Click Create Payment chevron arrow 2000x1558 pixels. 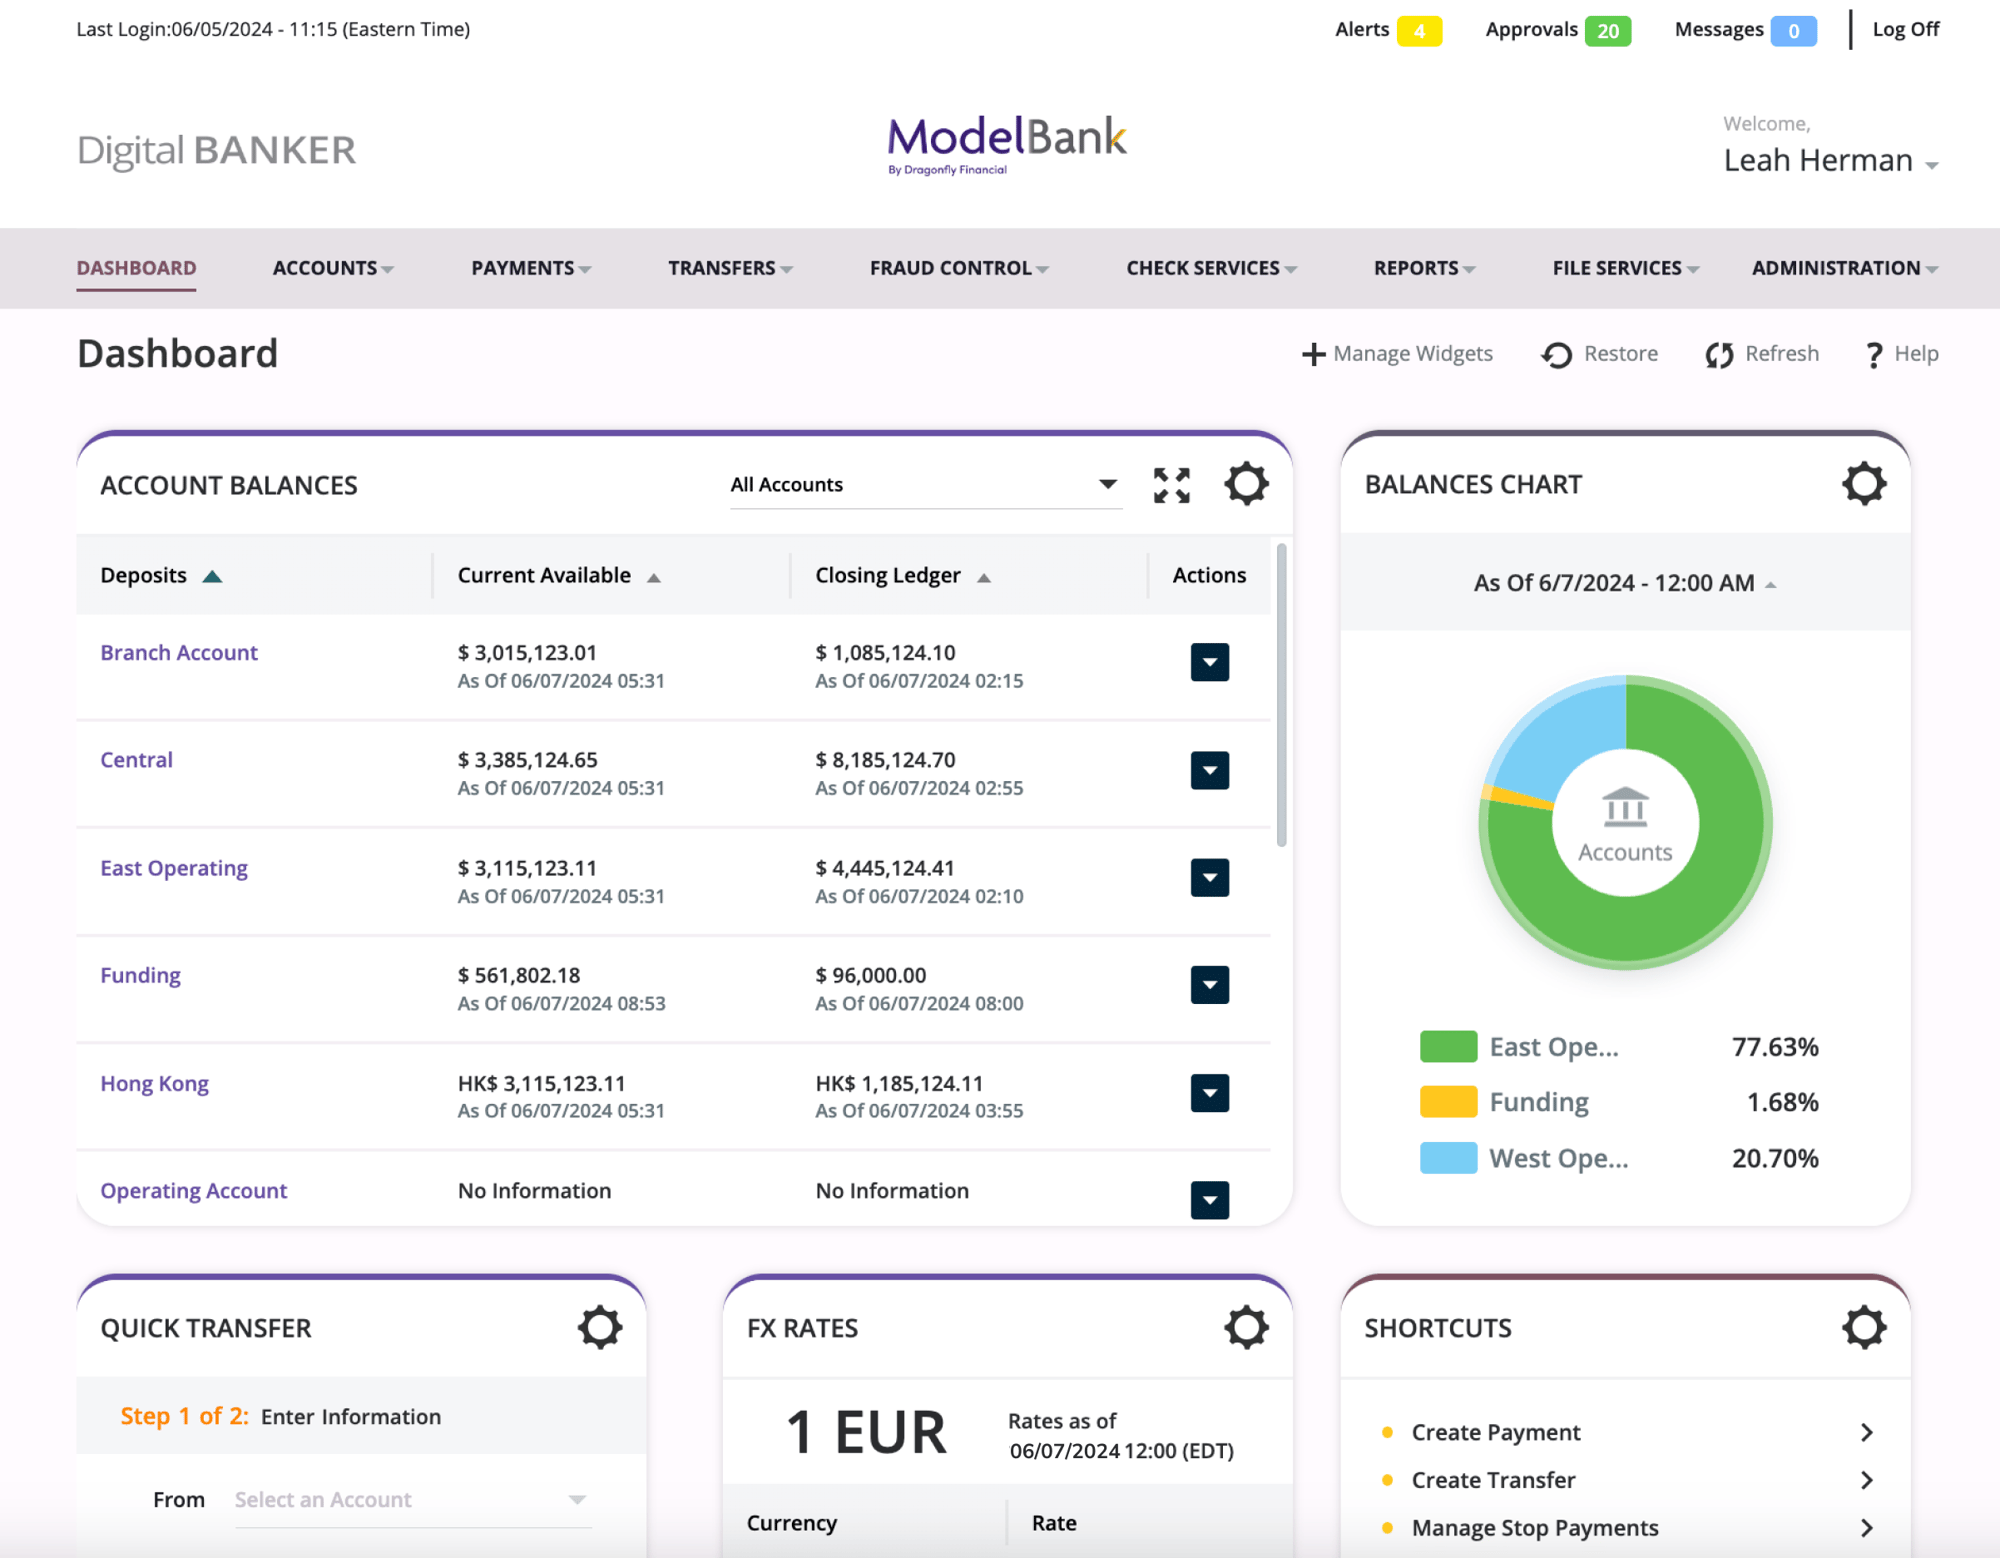(1866, 1432)
